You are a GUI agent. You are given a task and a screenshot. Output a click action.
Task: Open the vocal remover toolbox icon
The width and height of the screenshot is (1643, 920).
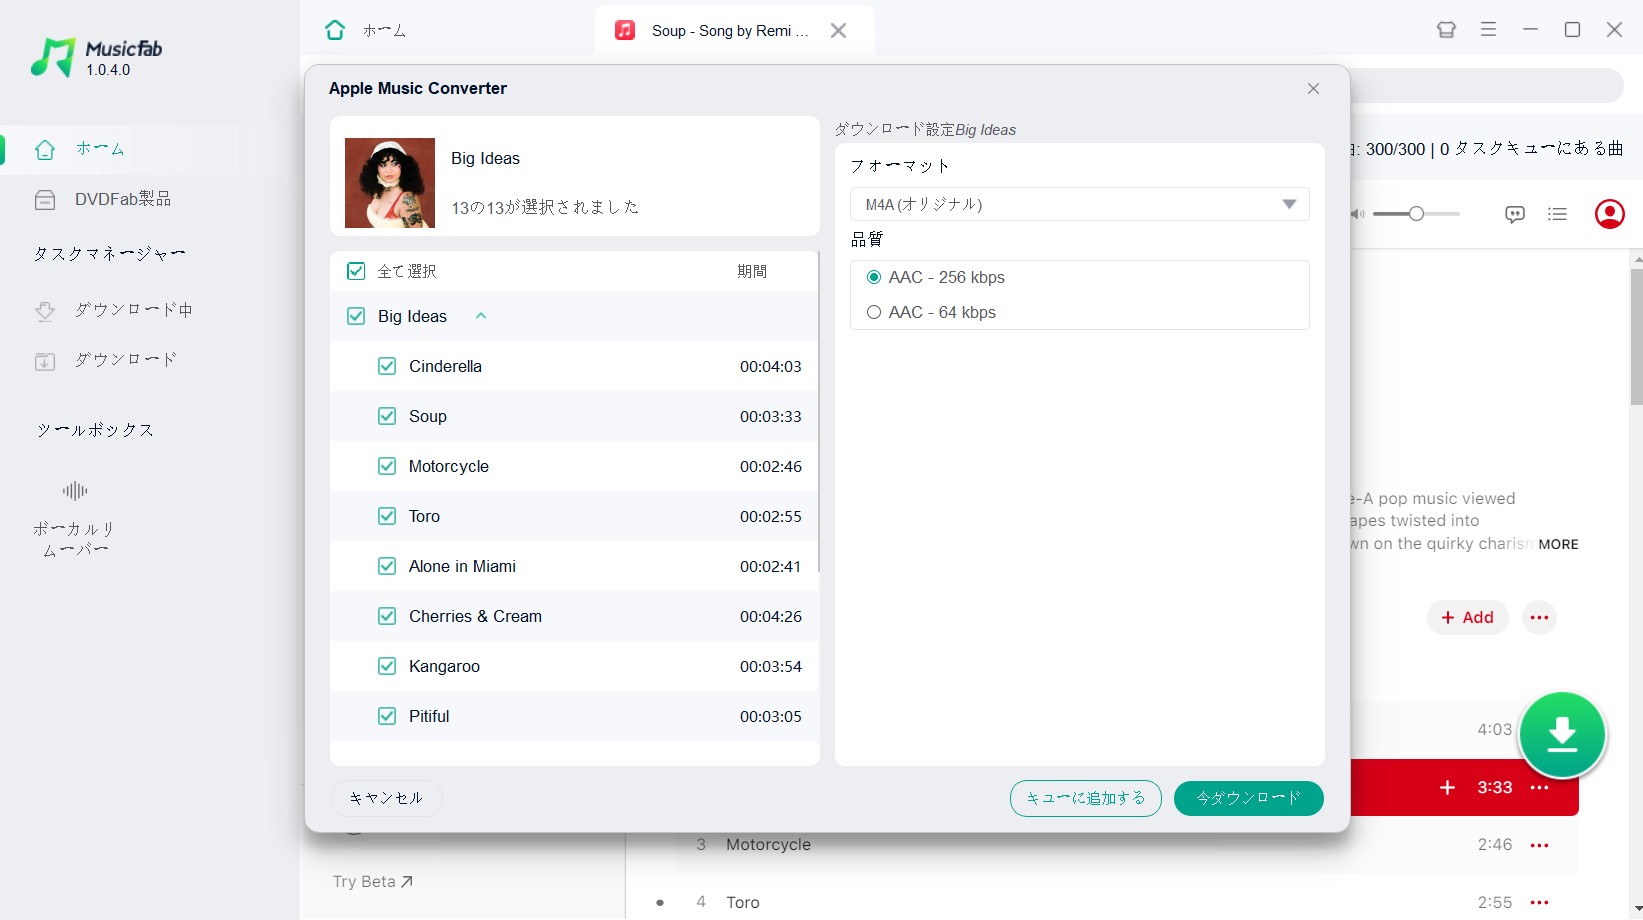pyautogui.click(x=75, y=491)
